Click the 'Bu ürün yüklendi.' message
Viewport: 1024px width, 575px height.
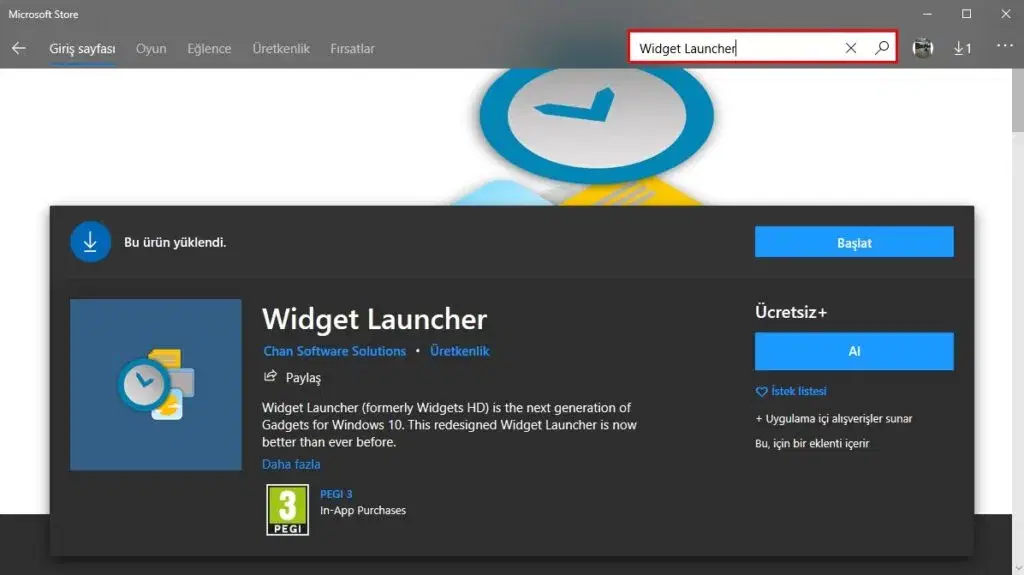pyautogui.click(x=175, y=242)
